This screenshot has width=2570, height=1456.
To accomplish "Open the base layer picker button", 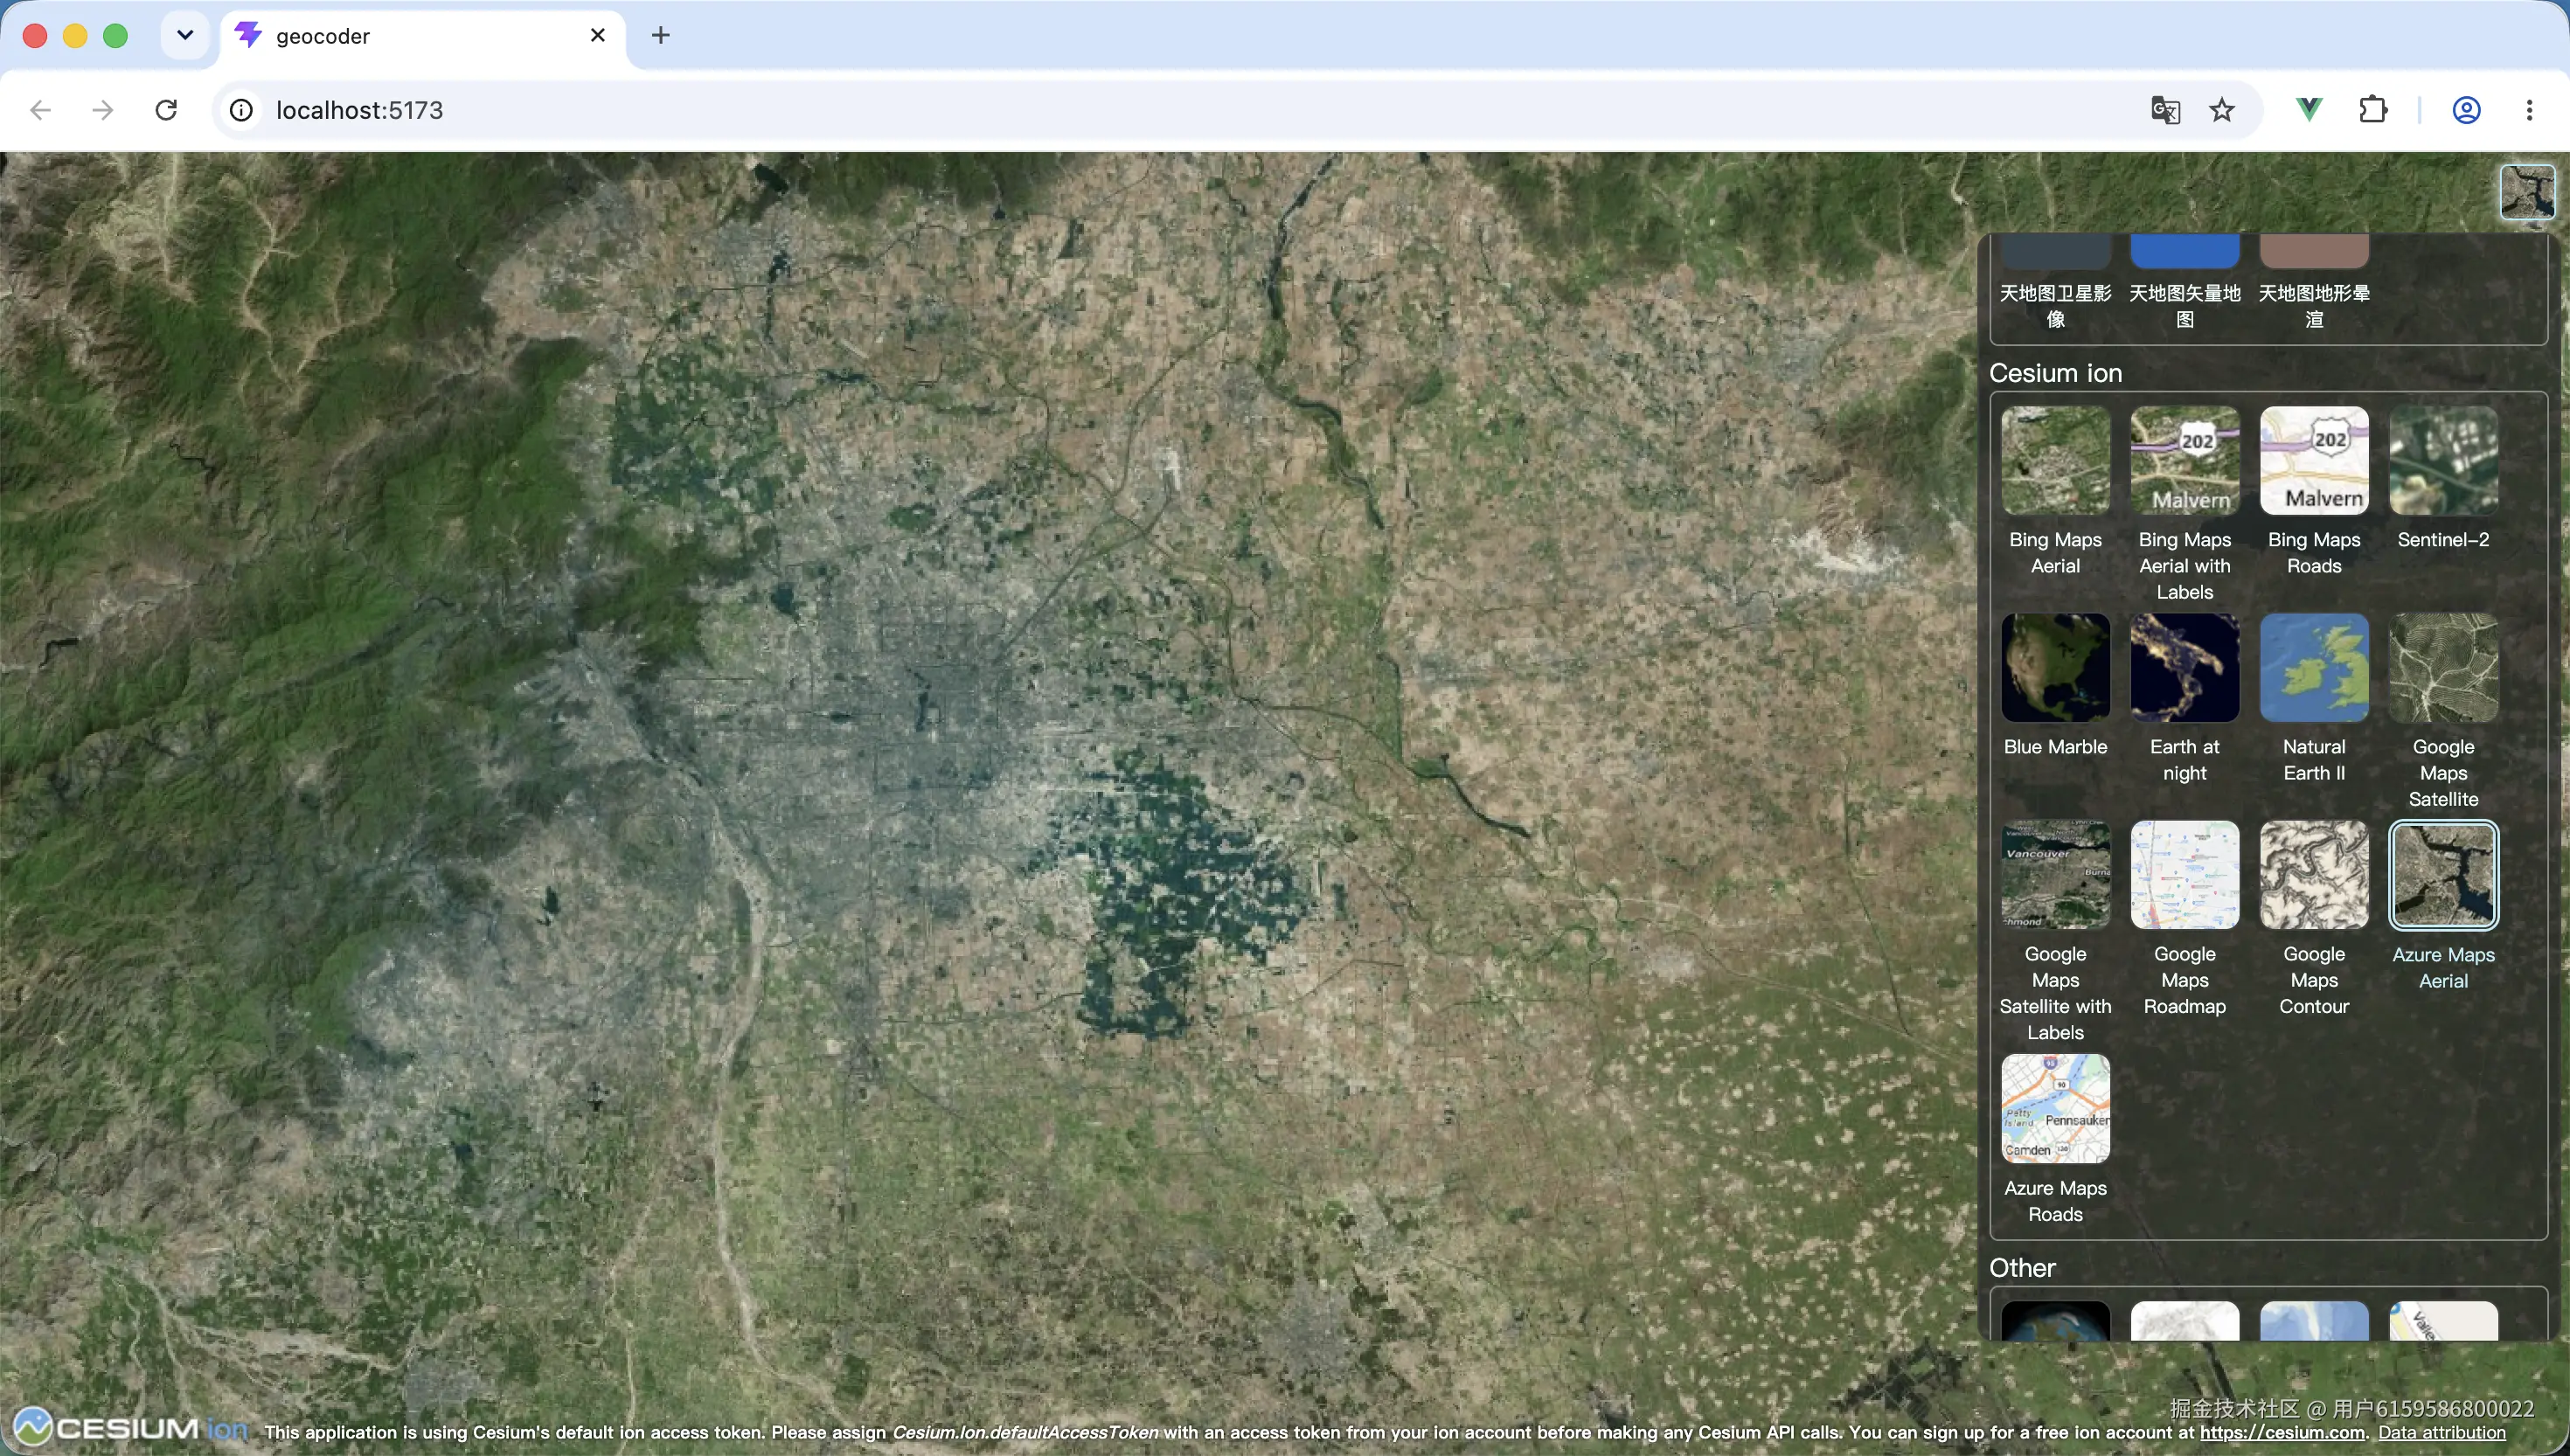I will [2527, 192].
